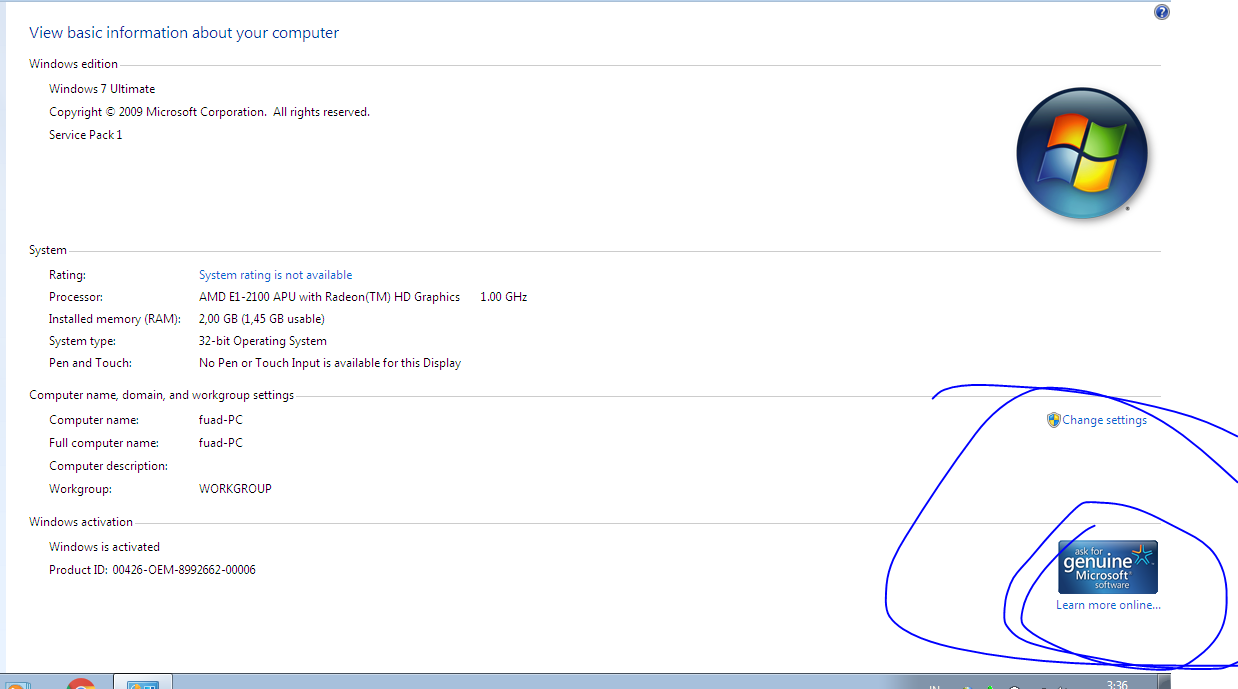Select 'fuad-PC' next to Computer name

tap(221, 420)
